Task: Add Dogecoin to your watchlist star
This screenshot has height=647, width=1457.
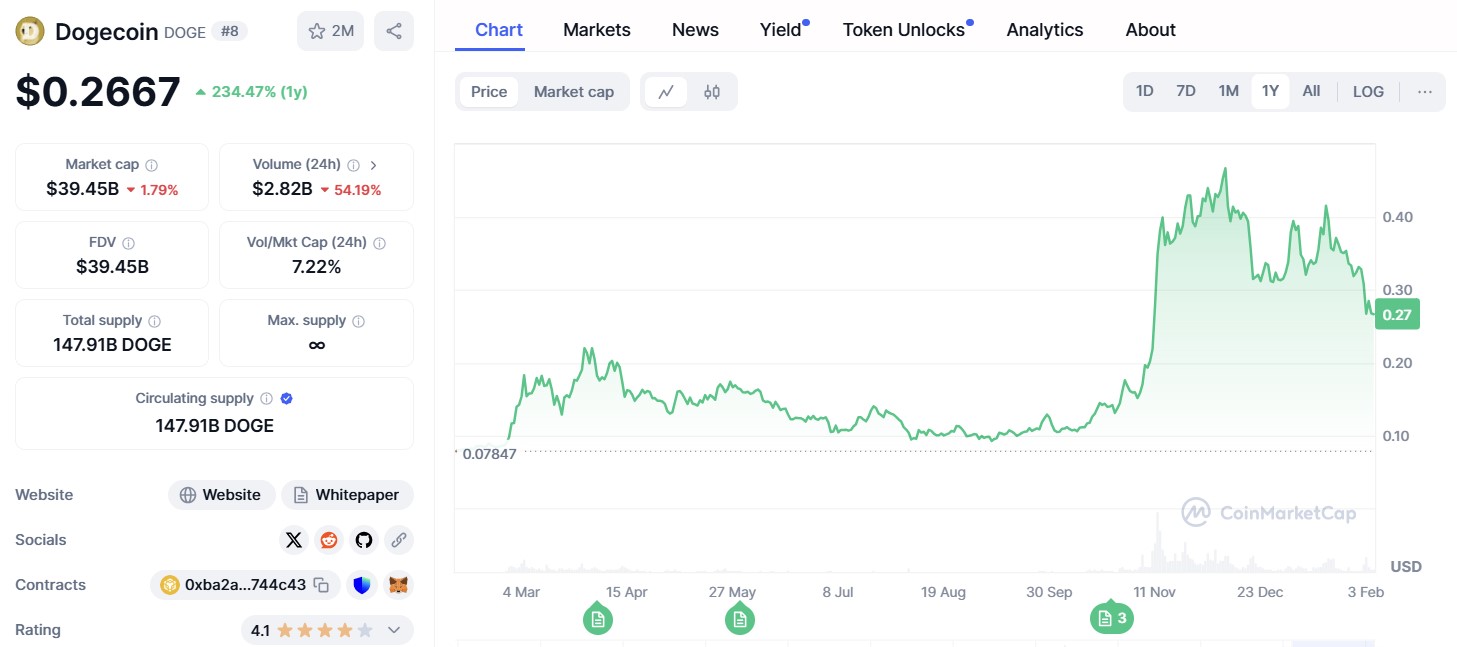Action: click(x=330, y=30)
